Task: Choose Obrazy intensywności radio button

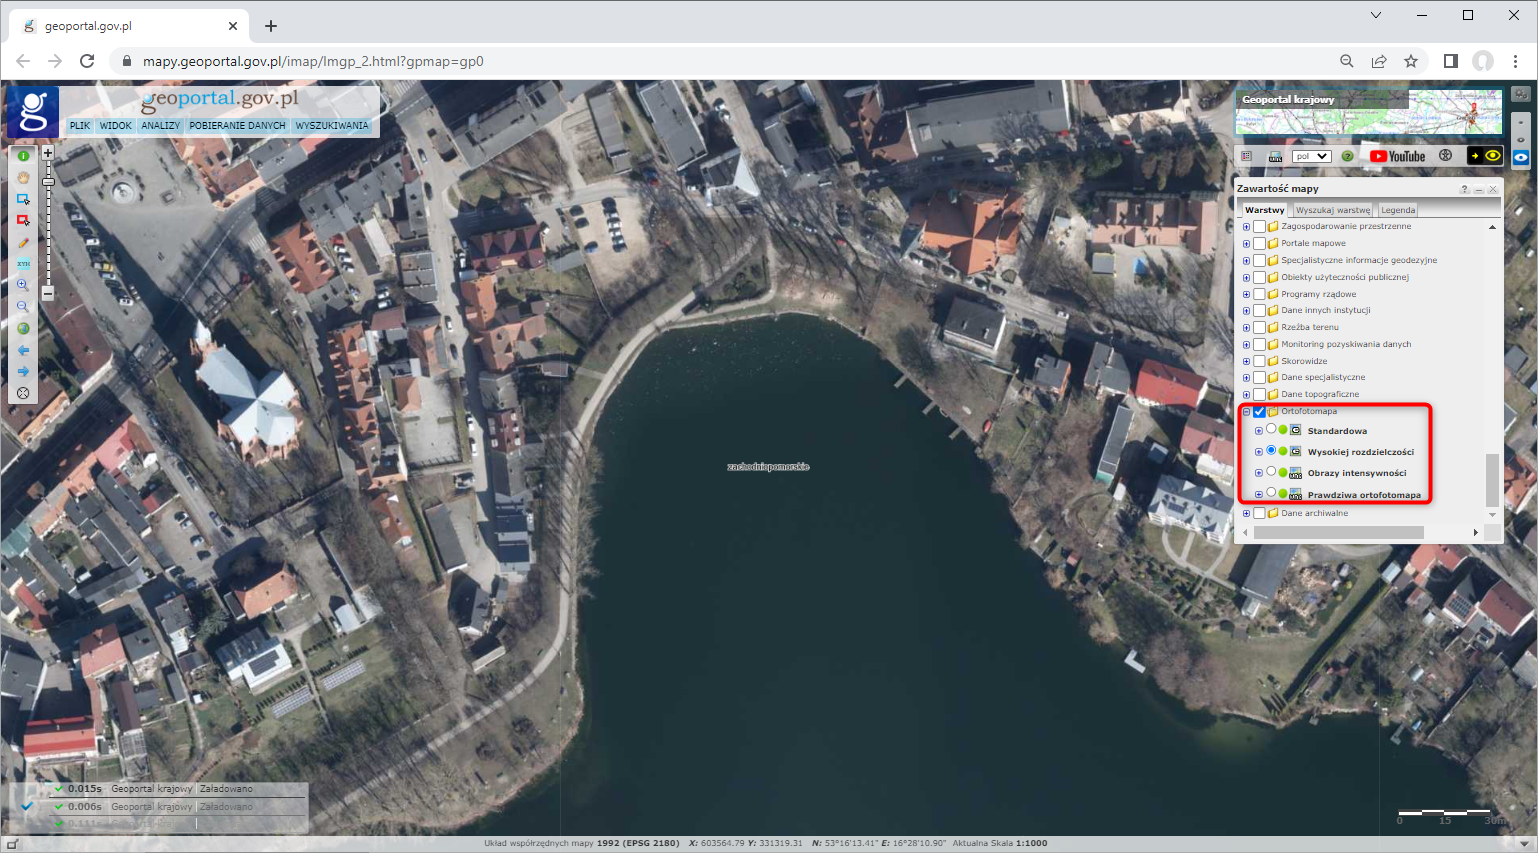Action: [x=1271, y=471]
